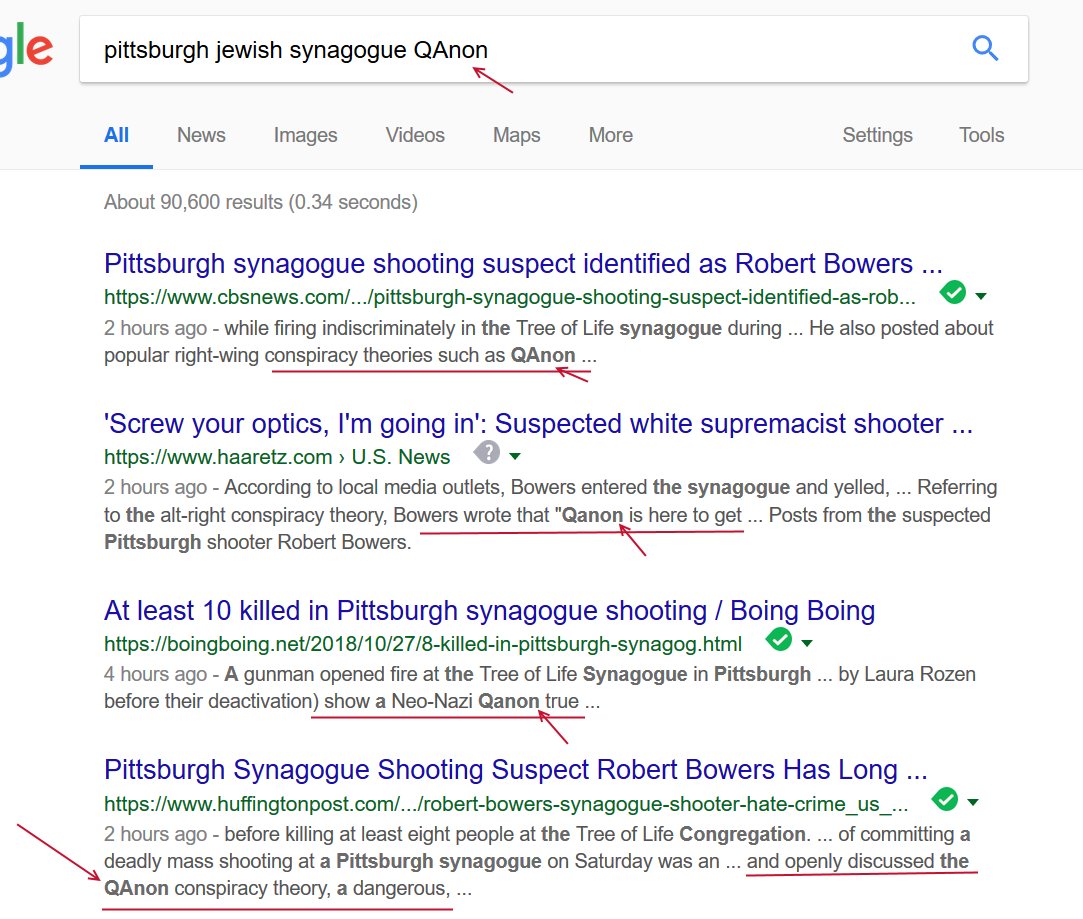Click green checkmark badge beside Huffington Post result
Viewport: 1083px width, 919px height.
click(944, 799)
